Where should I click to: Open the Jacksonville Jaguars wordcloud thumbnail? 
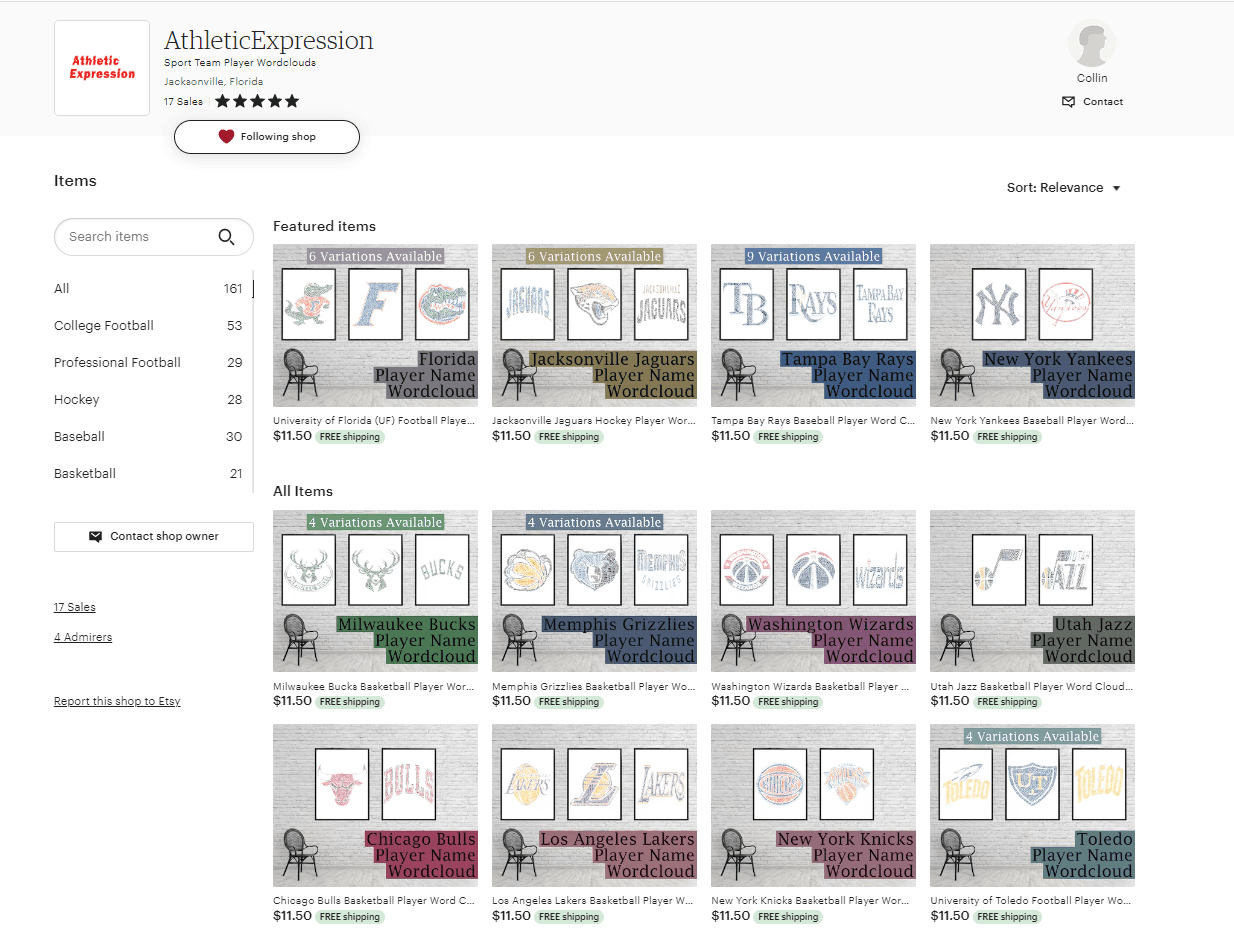(594, 326)
